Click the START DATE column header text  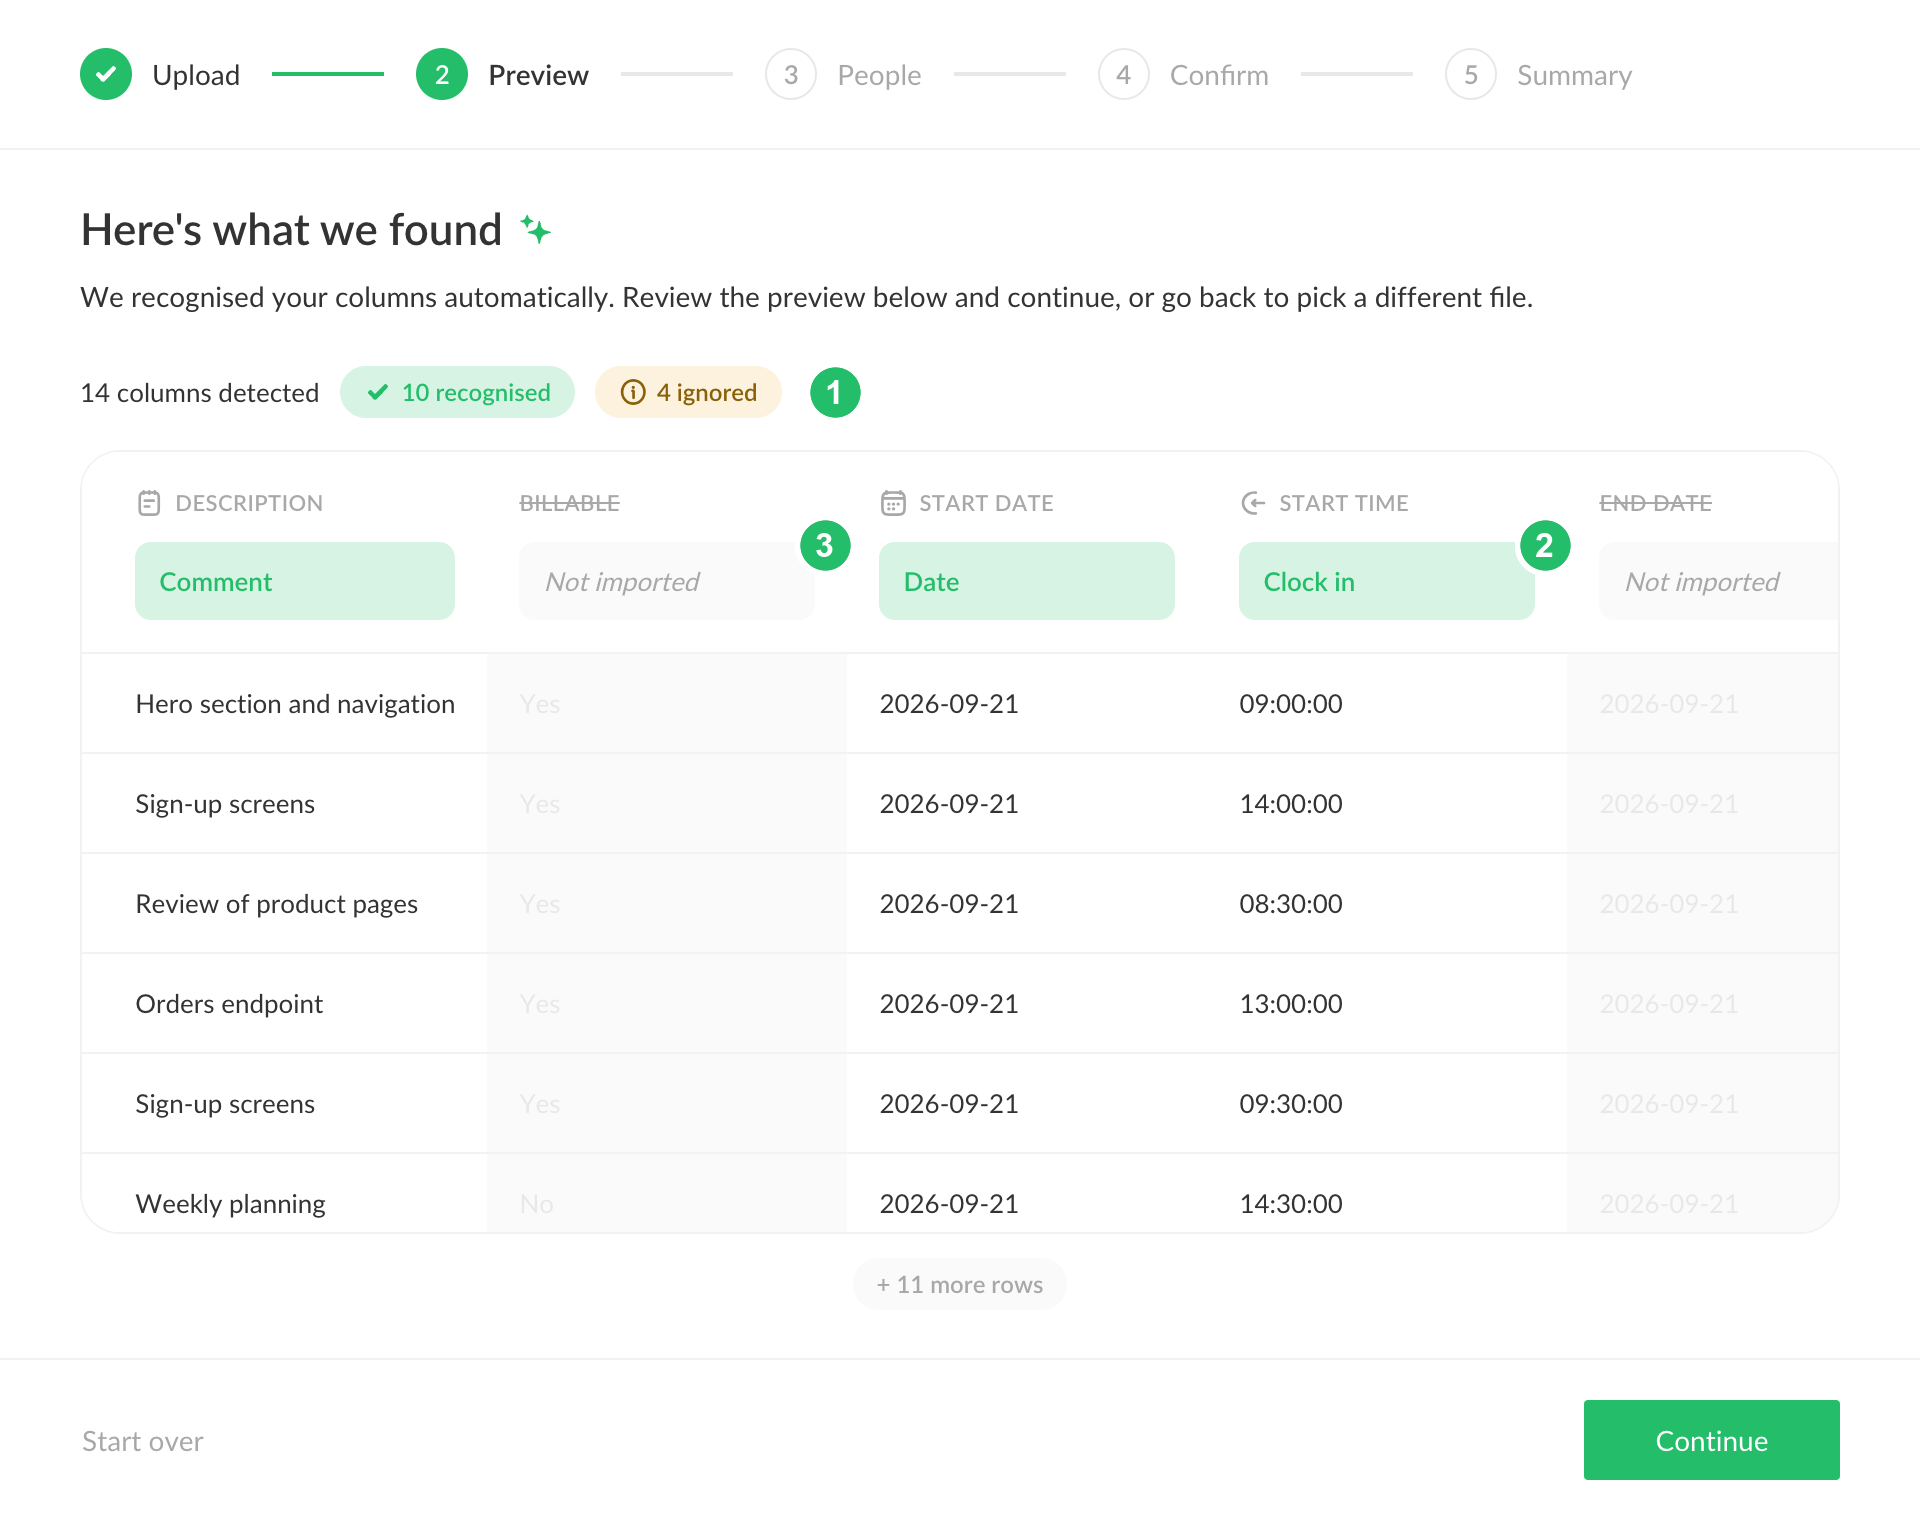(986, 503)
